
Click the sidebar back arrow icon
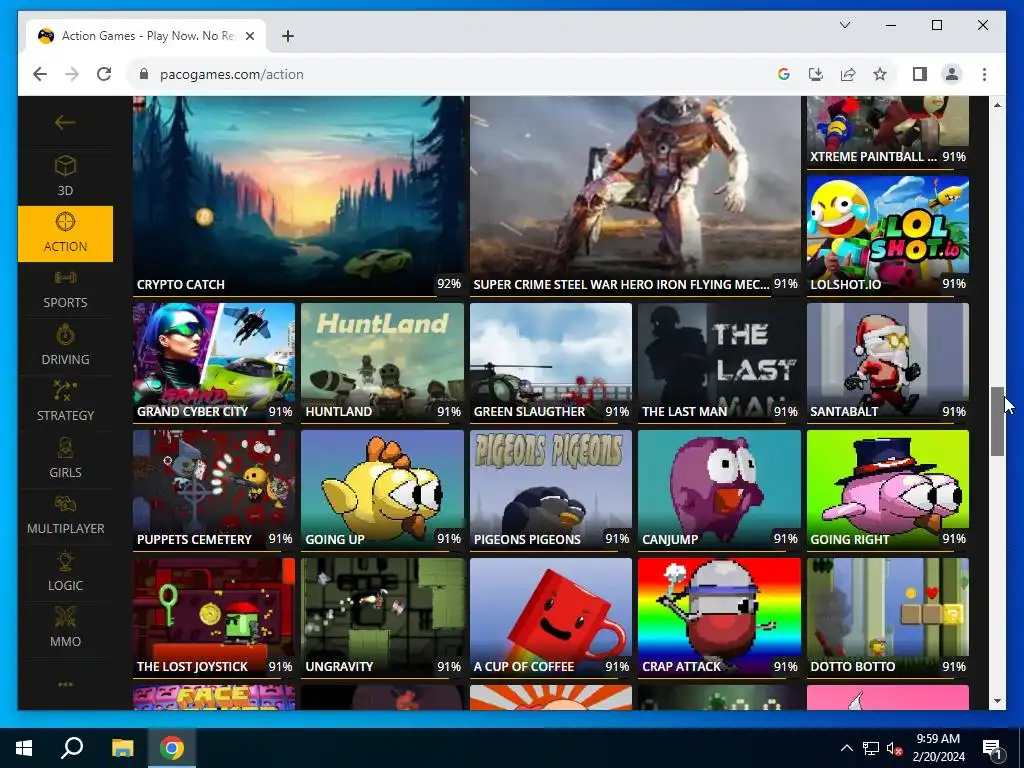click(65, 122)
